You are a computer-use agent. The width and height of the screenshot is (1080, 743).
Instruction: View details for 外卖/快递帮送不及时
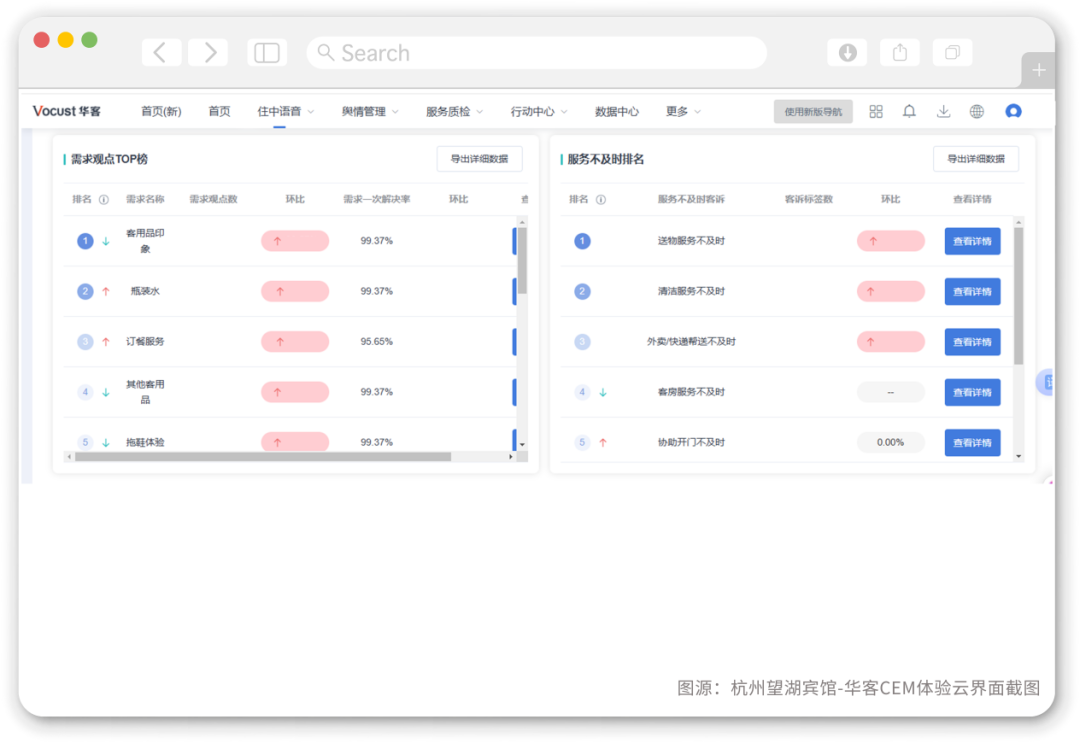point(972,342)
